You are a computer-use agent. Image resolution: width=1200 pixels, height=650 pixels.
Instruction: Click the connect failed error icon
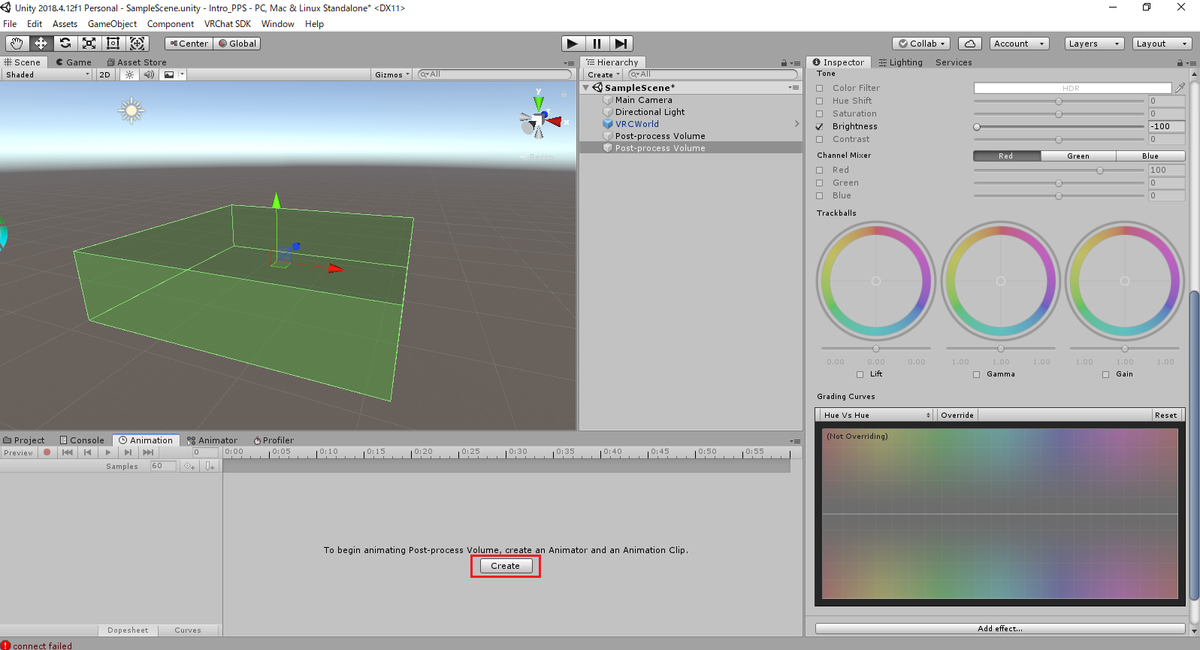pos(6,645)
